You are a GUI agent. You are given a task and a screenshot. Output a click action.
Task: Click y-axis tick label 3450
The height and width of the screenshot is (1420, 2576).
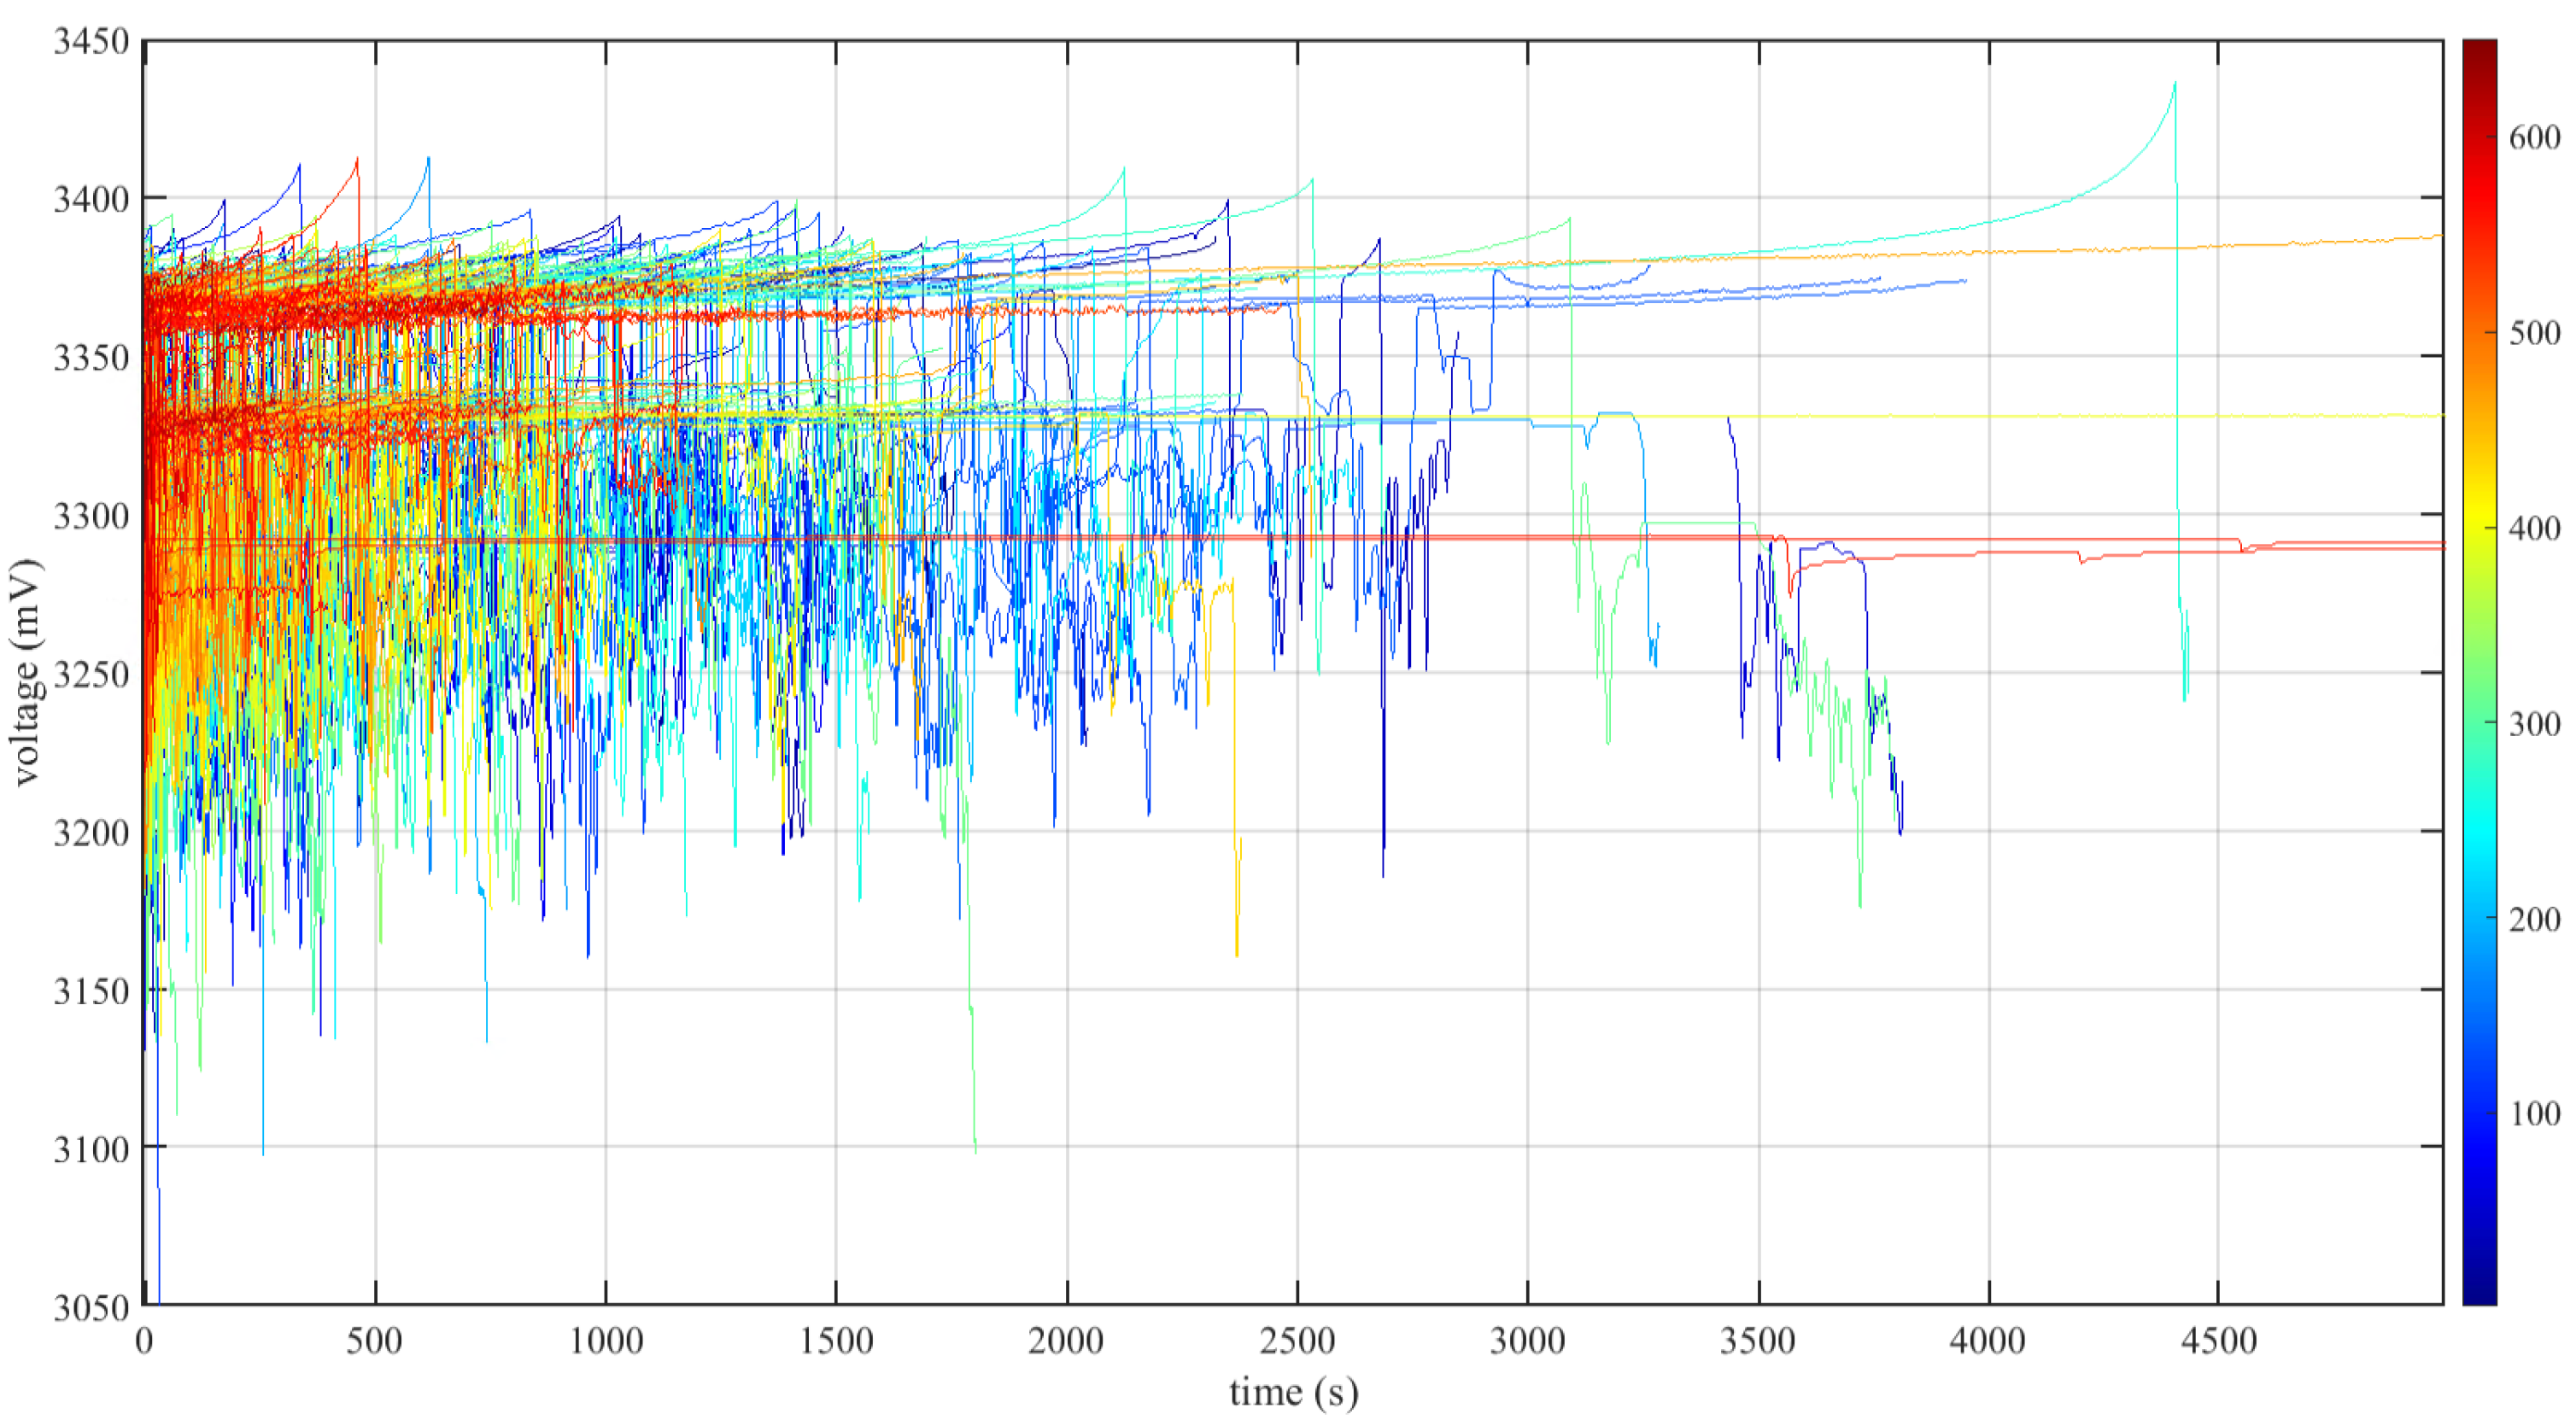91,42
